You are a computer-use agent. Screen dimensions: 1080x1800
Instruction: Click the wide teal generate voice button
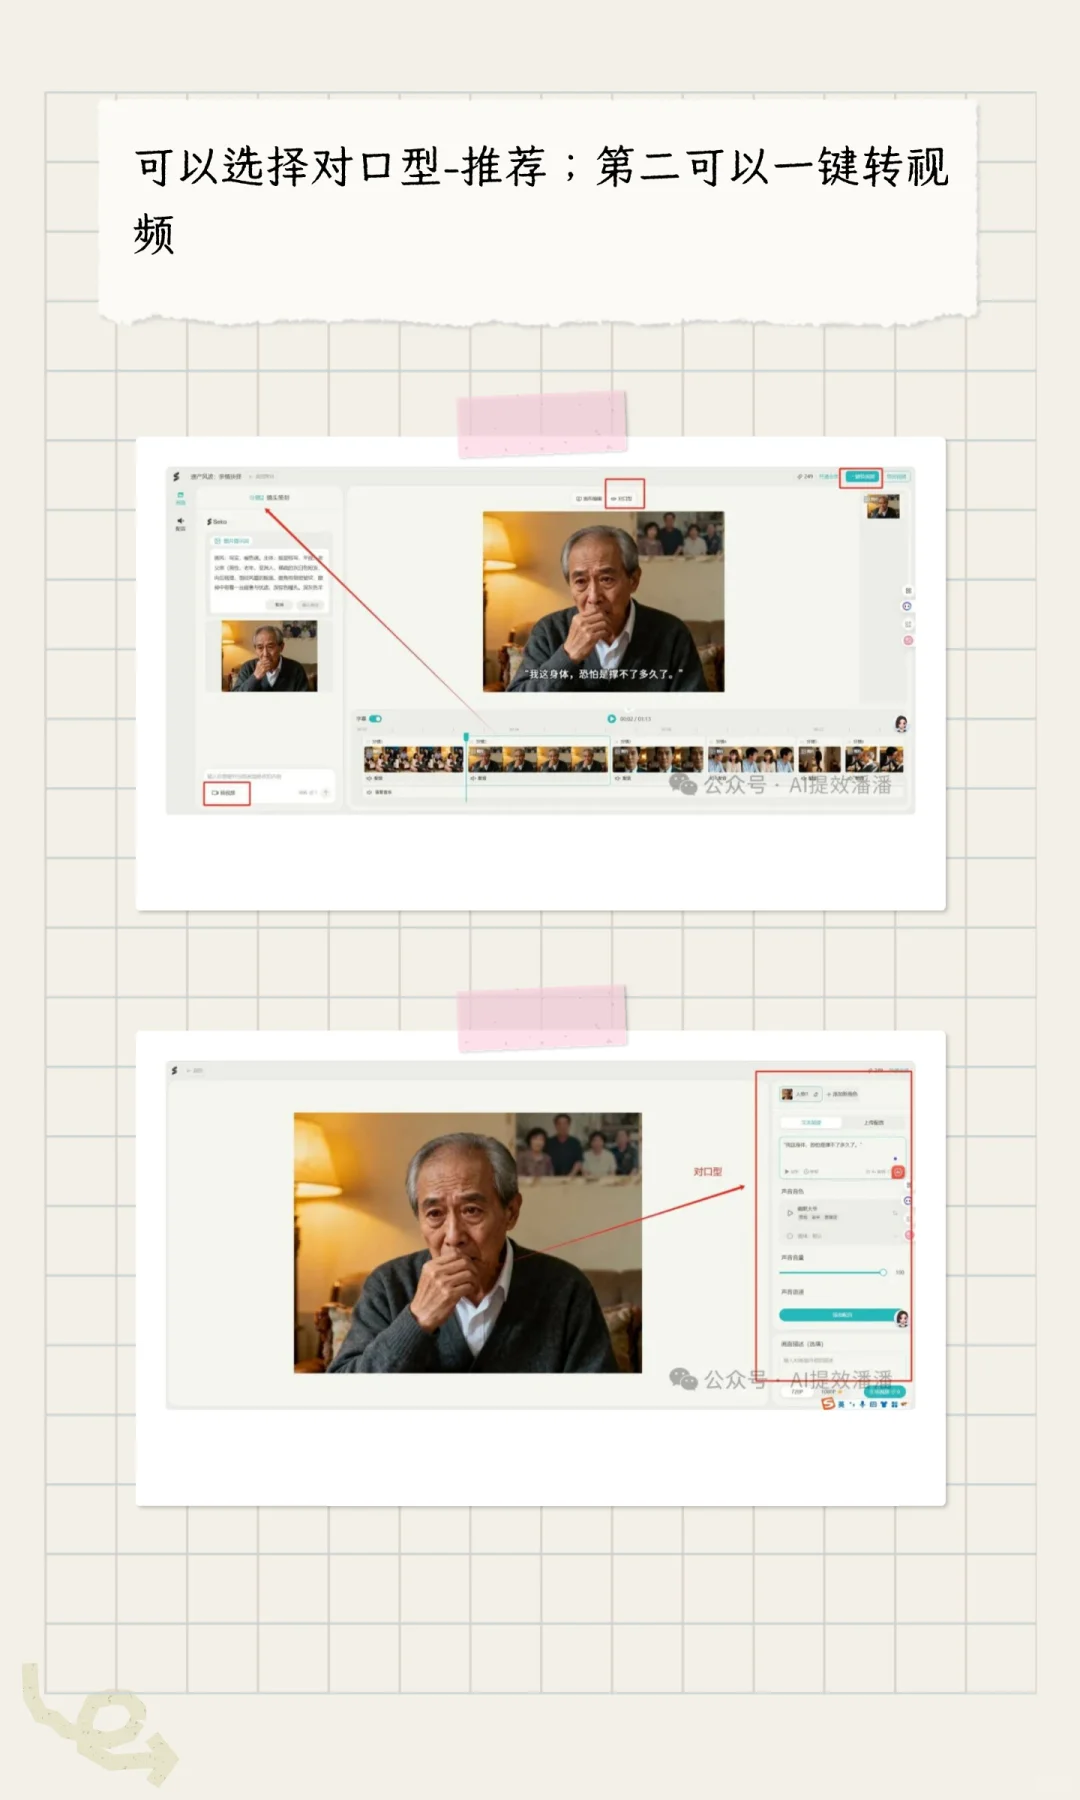[840, 1315]
